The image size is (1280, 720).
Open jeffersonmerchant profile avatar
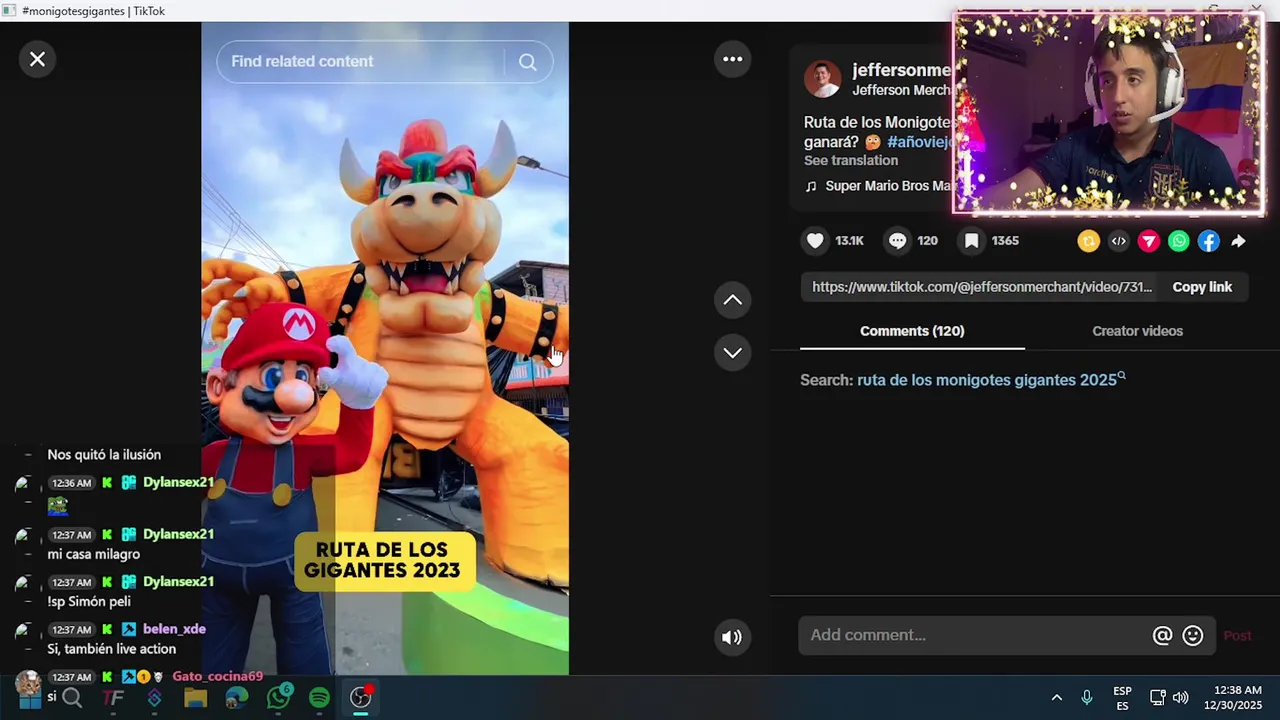(823, 79)
